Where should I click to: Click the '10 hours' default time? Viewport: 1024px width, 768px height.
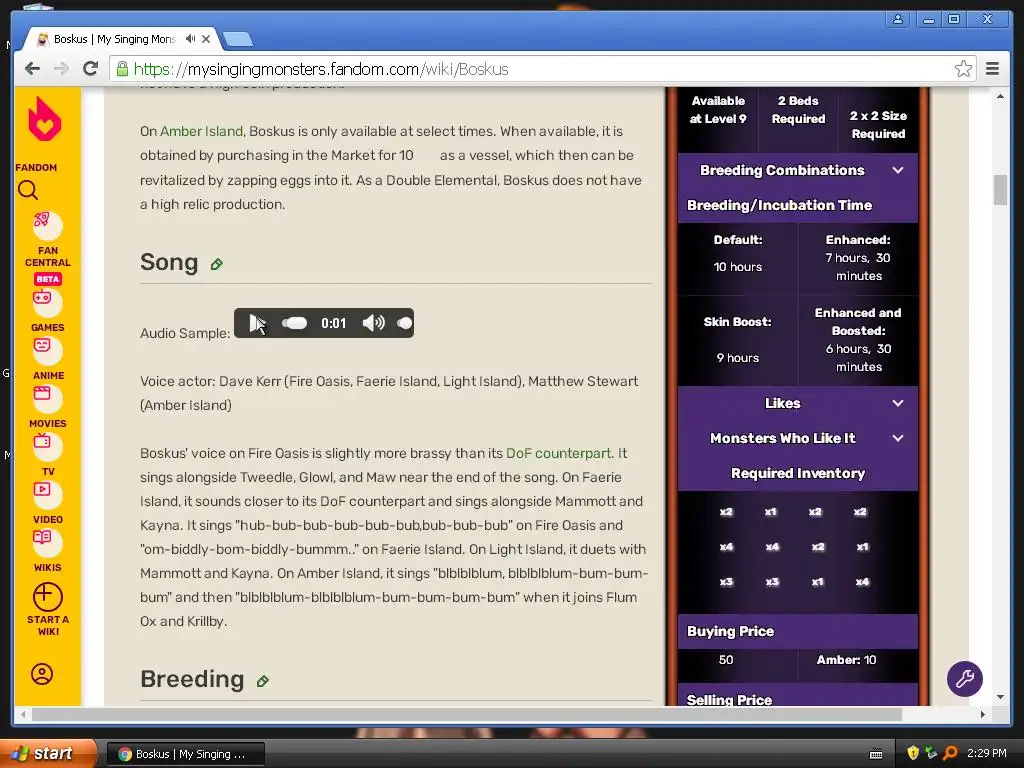click(738, 266)
